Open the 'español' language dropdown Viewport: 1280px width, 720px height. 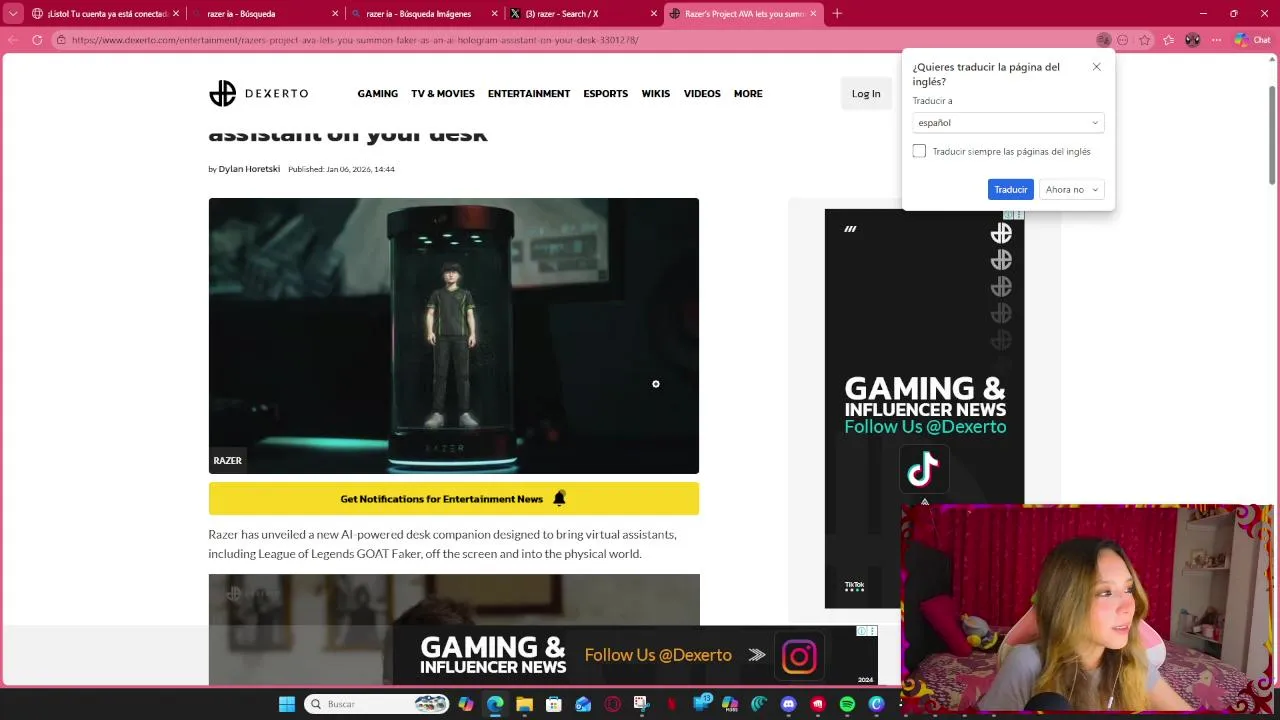coord(1008,122)
